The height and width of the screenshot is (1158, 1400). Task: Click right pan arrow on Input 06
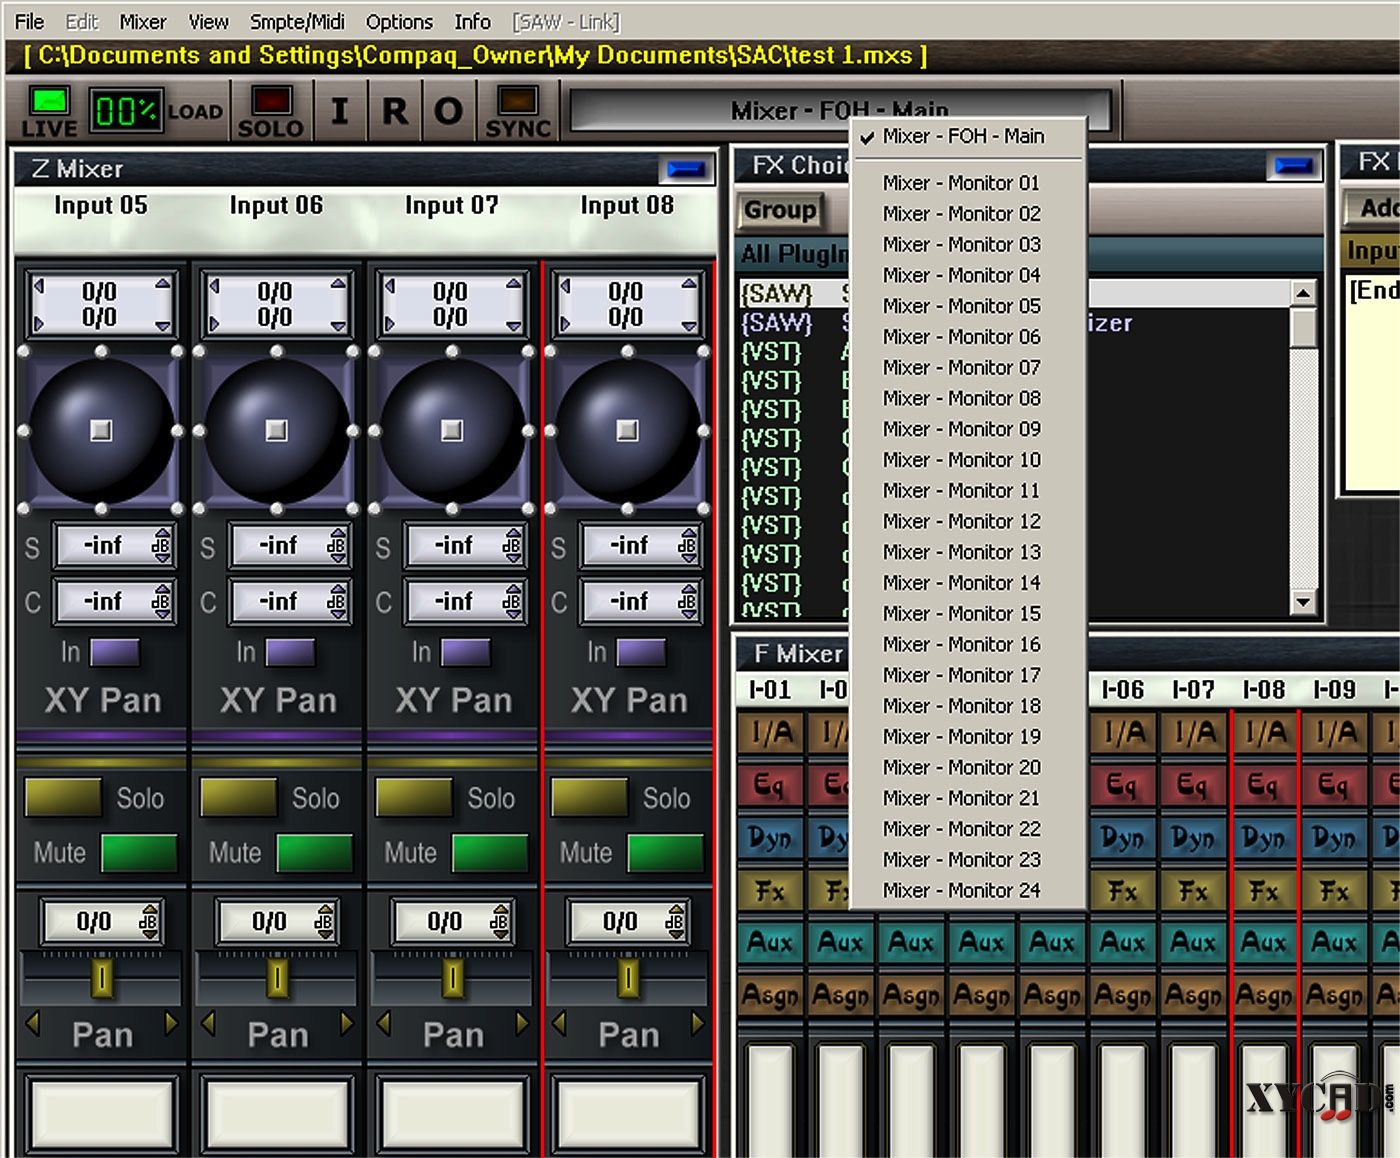[346, 1024]
